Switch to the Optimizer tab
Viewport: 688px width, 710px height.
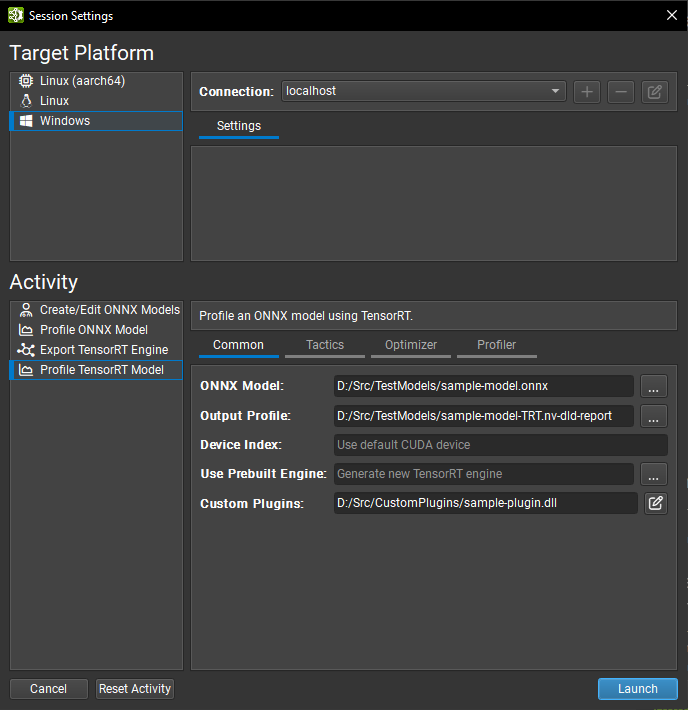click(411, 345)
